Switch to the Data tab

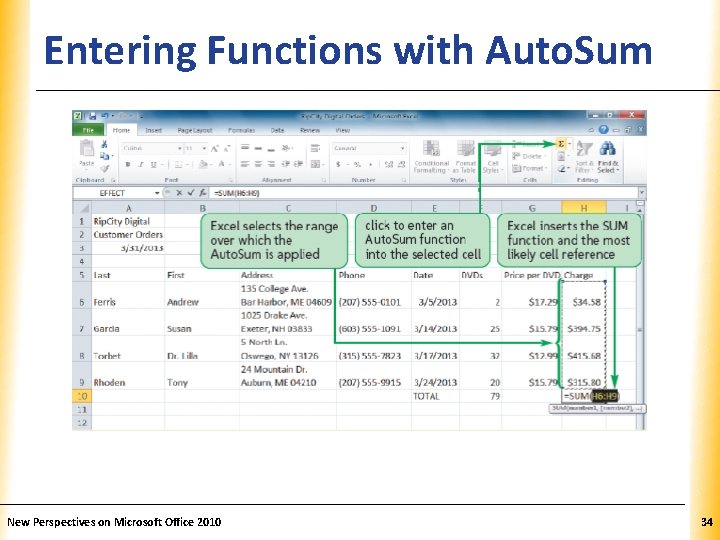(x=277, y=130)
